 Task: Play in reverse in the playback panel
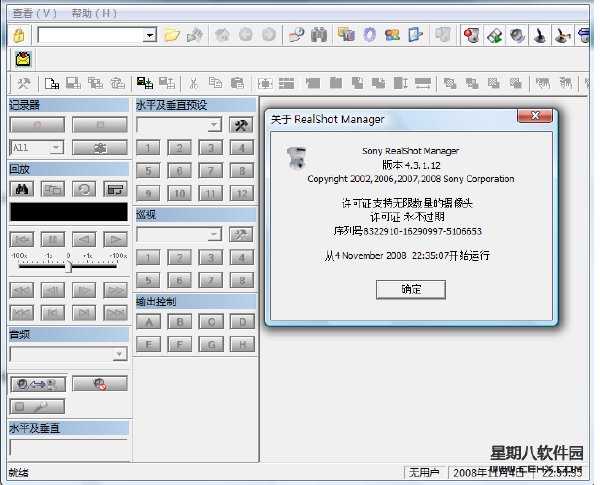point(84,240)
